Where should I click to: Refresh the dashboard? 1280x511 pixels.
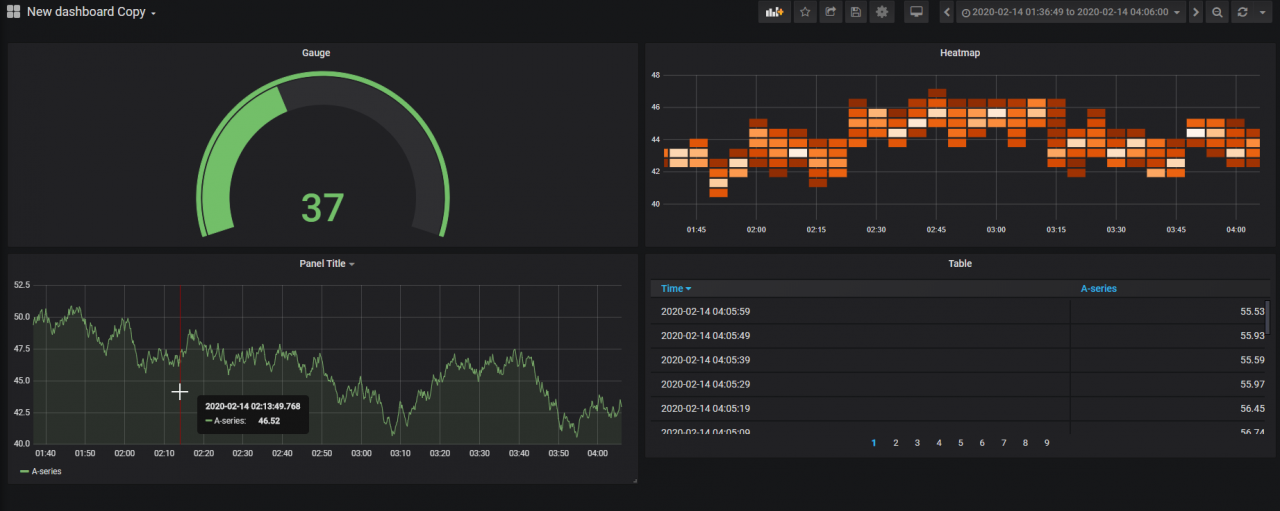tap(1242, 12)
